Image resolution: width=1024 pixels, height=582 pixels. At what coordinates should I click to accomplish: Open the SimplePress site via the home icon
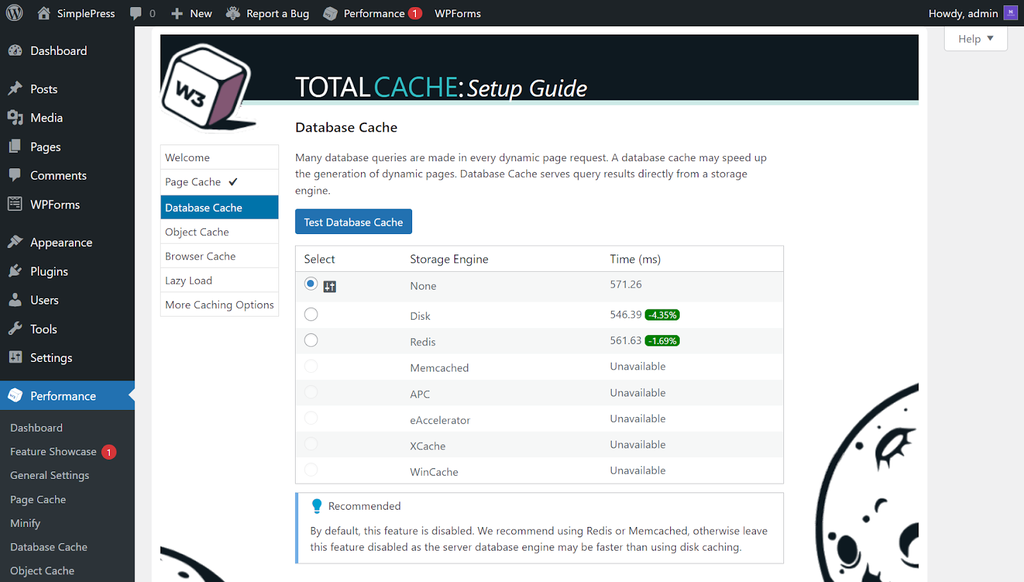(x=44, y=13)
